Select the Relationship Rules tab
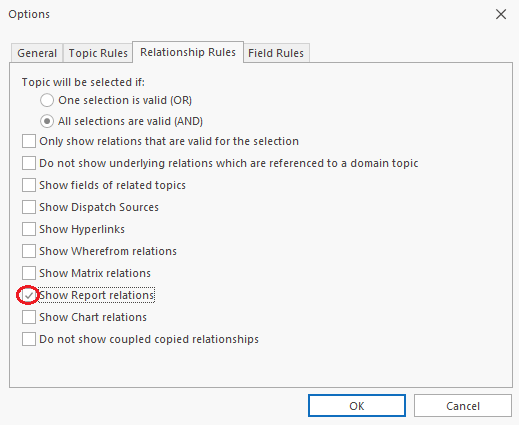Image resolution: width=519 pixels, height=425 pixels. 188,52
